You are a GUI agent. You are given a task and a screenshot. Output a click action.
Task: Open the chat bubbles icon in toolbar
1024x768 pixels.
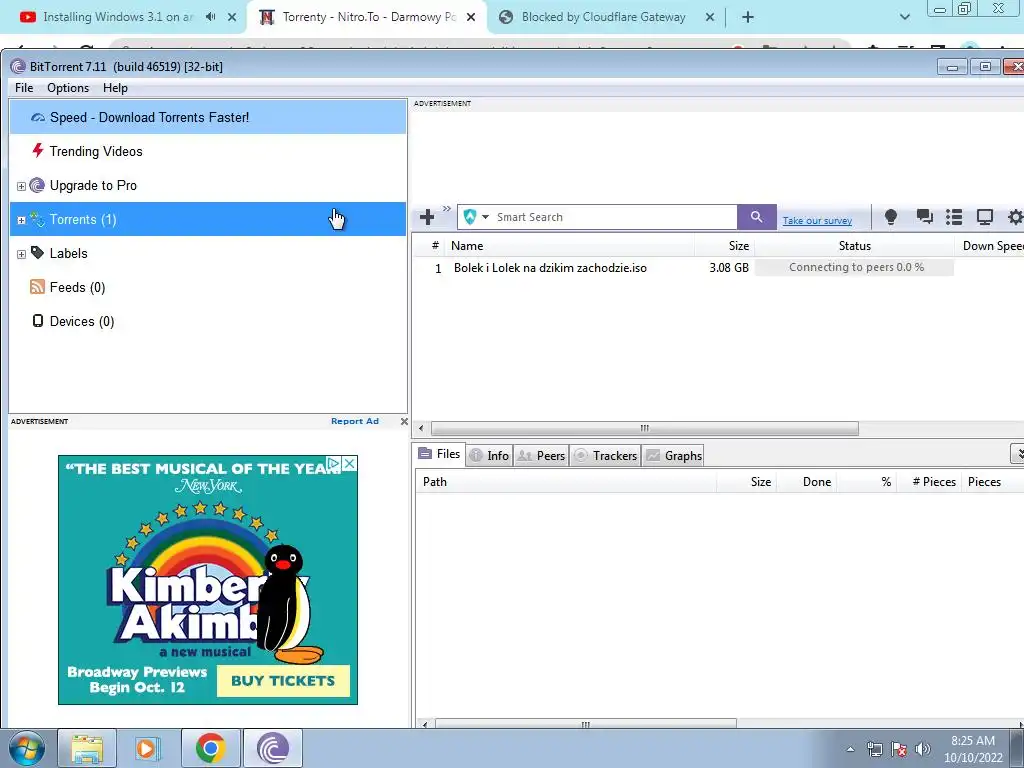(924, 217)
